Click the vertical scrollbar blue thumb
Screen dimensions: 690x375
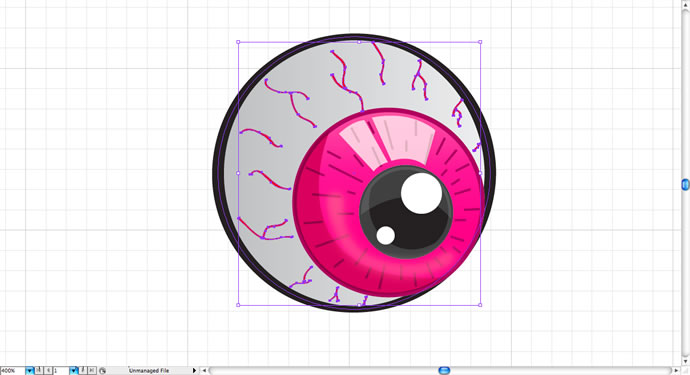(686, 184)
